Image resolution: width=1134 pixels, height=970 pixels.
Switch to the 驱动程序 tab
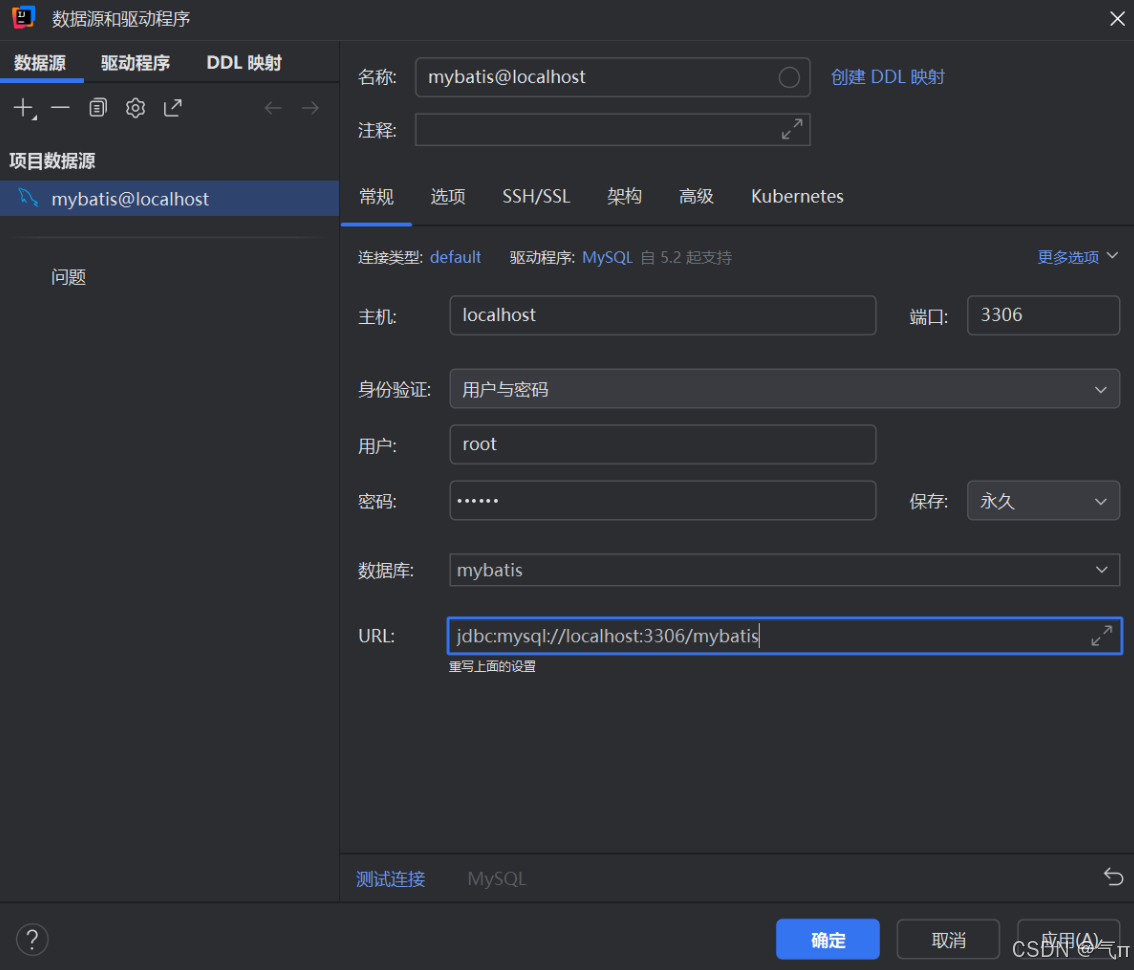click(x=135, y=62)
